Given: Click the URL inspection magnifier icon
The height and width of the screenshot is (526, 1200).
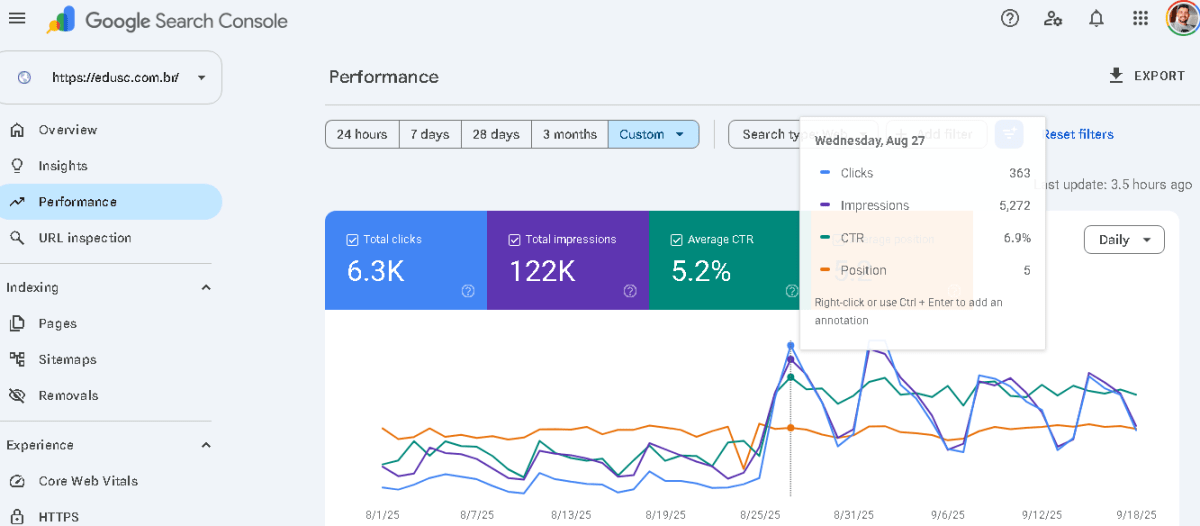Looking at the screenshot, I should 17,238.
